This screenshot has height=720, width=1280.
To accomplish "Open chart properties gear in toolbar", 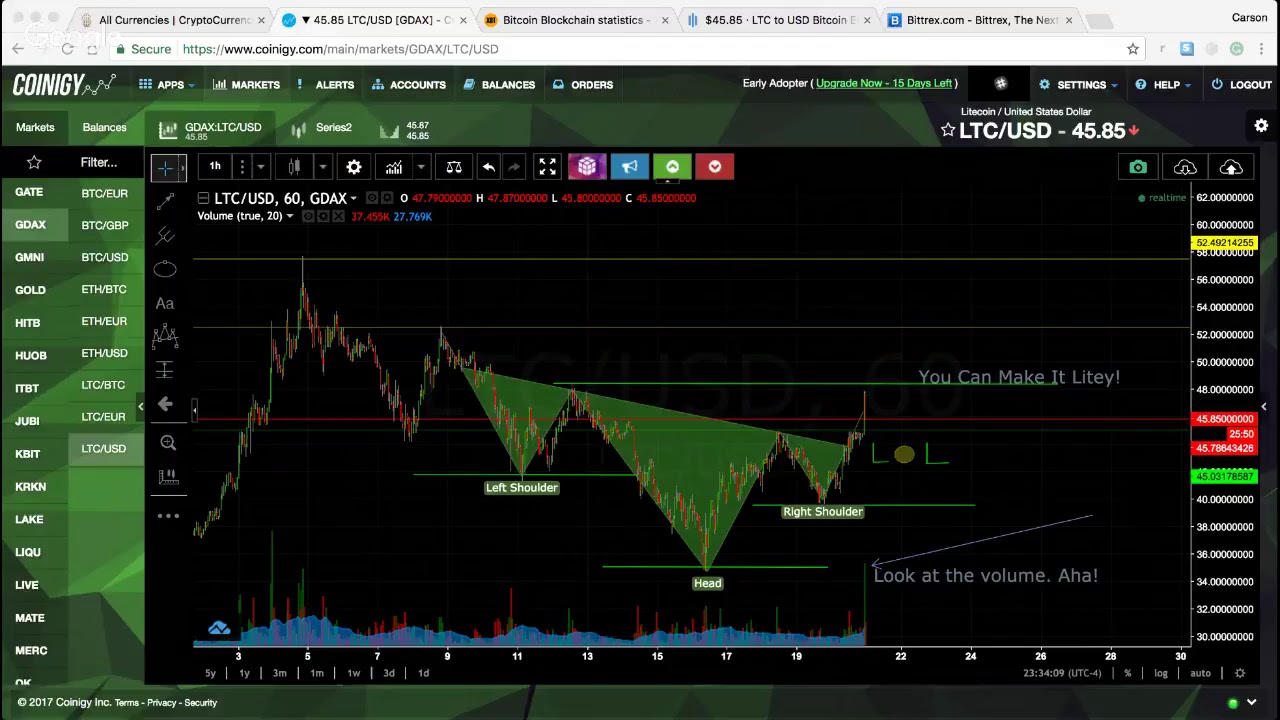I will pyautogui.click(x=354, y=167).
